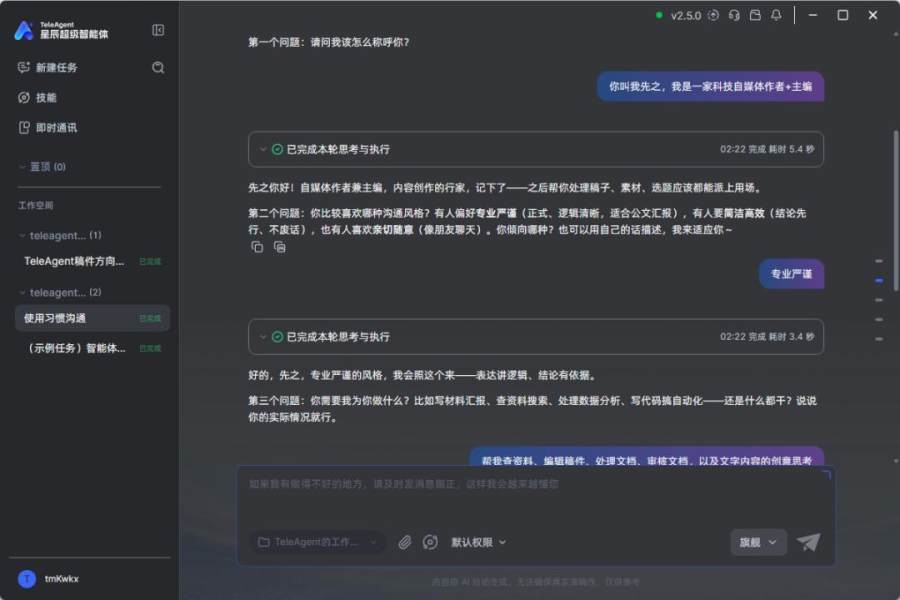Click the skills icon beside the attachment
900x600 pixels.
tap(430, 542)
